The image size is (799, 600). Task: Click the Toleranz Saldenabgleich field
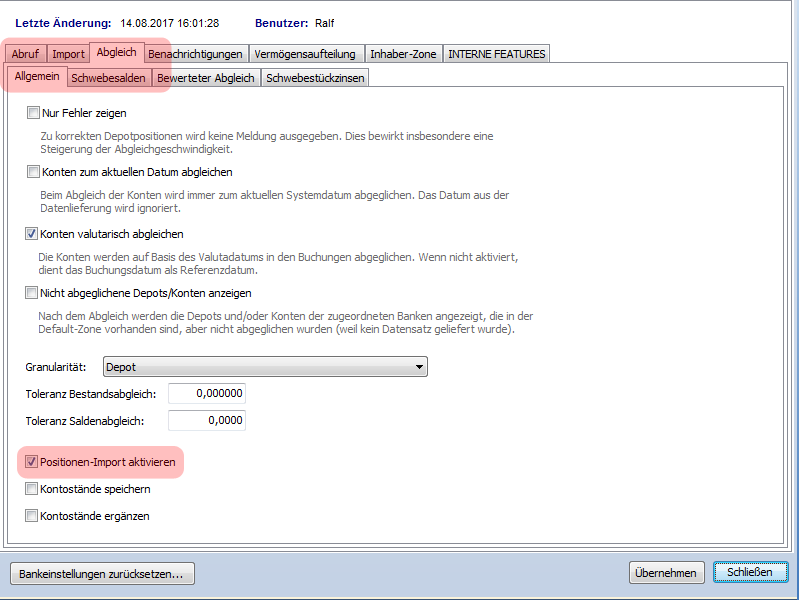coord(207,421)
